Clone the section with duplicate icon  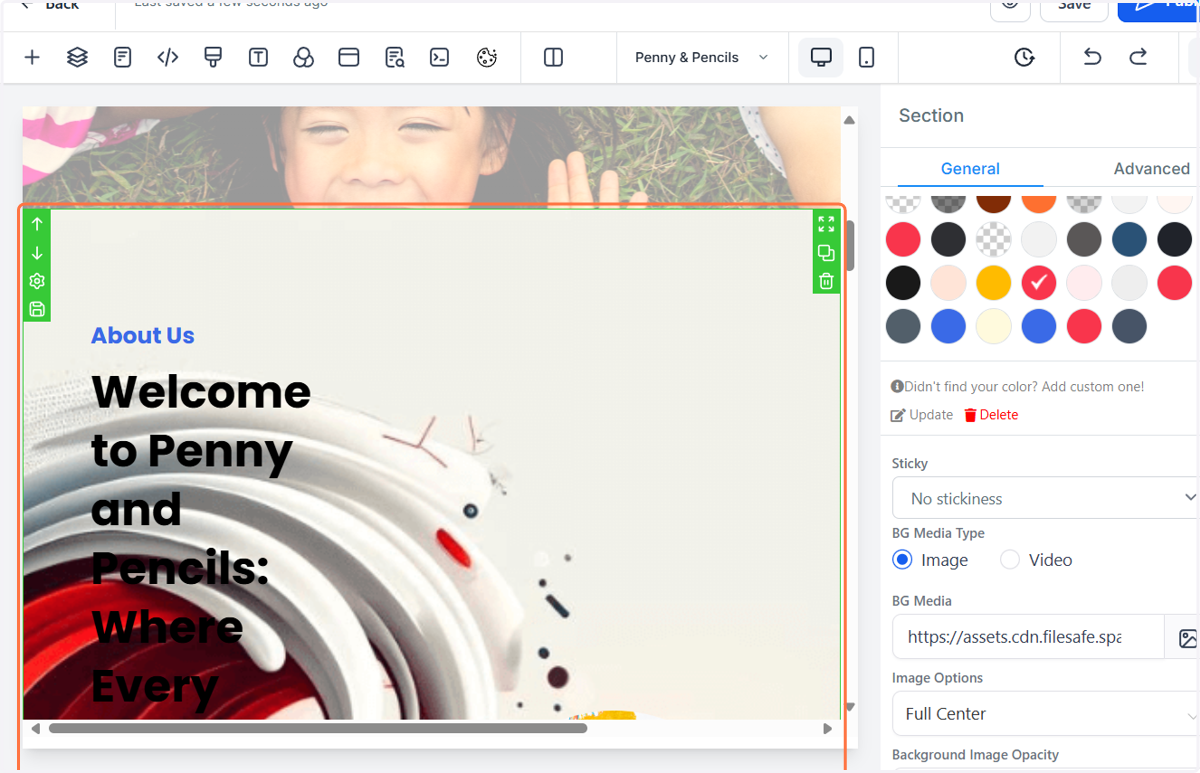click(x=826, y=253)
